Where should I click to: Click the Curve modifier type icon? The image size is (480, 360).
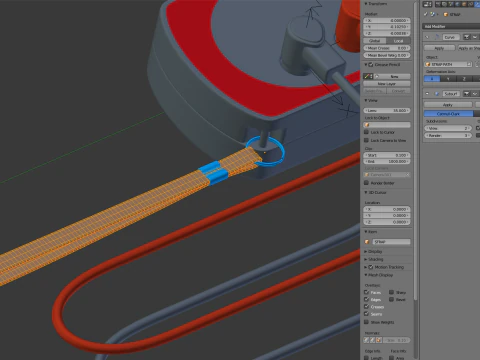[436, 37]
